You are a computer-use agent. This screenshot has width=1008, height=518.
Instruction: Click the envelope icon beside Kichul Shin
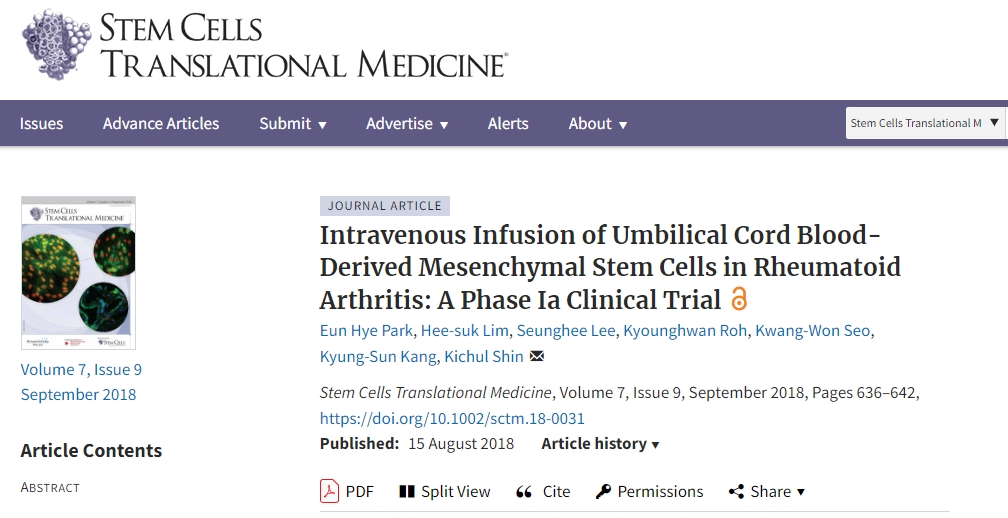coord(537,357)
